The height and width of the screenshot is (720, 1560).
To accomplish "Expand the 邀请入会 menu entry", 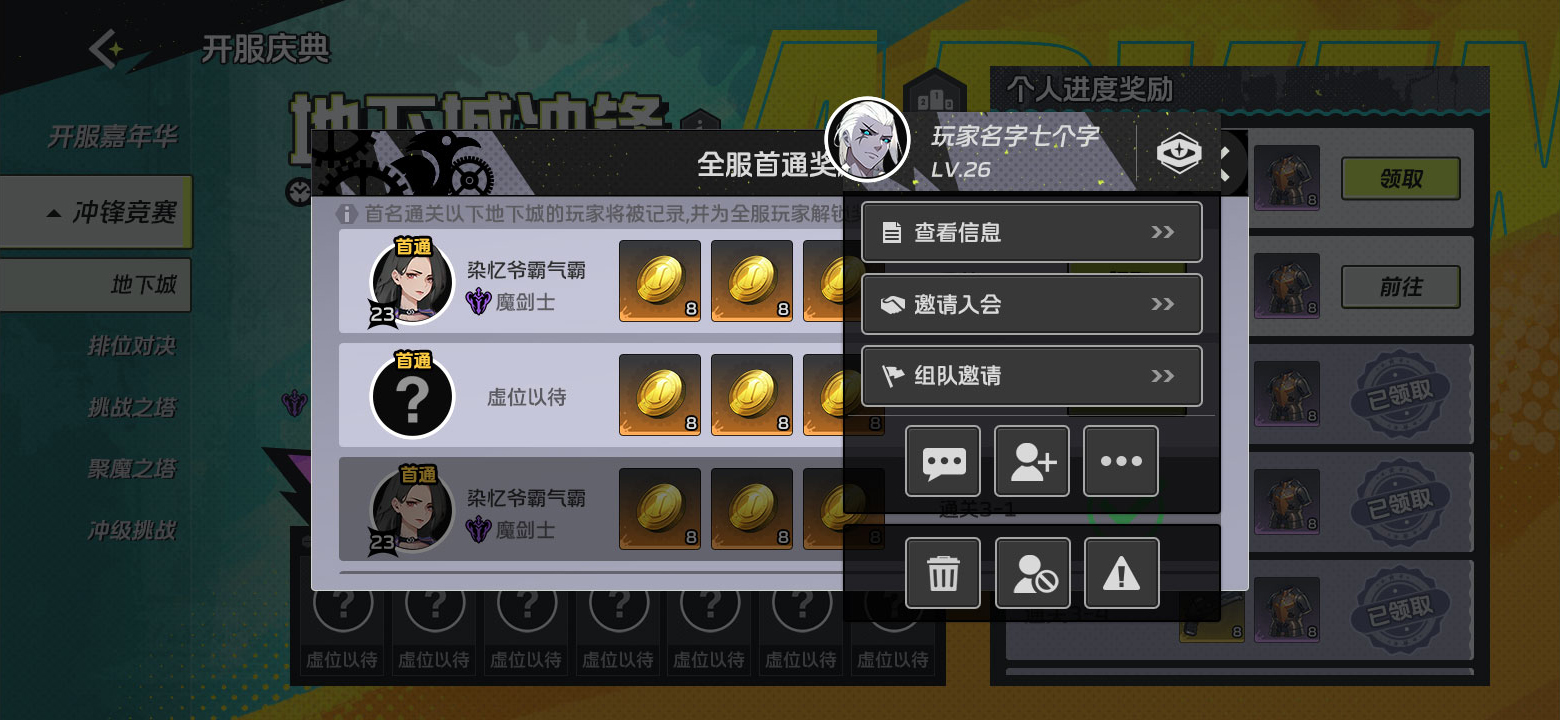I will click(x=1032, y=304).
